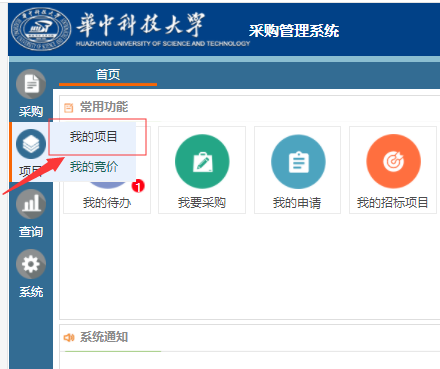Image resolution: width=440 pixels, height=369 pixels.
Task: Open the 采购 sidebar document icon
Action: (31, 84)
